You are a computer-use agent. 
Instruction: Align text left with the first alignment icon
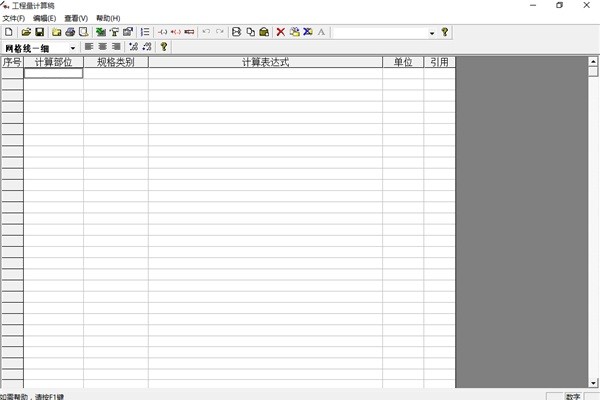pos(89,47)
